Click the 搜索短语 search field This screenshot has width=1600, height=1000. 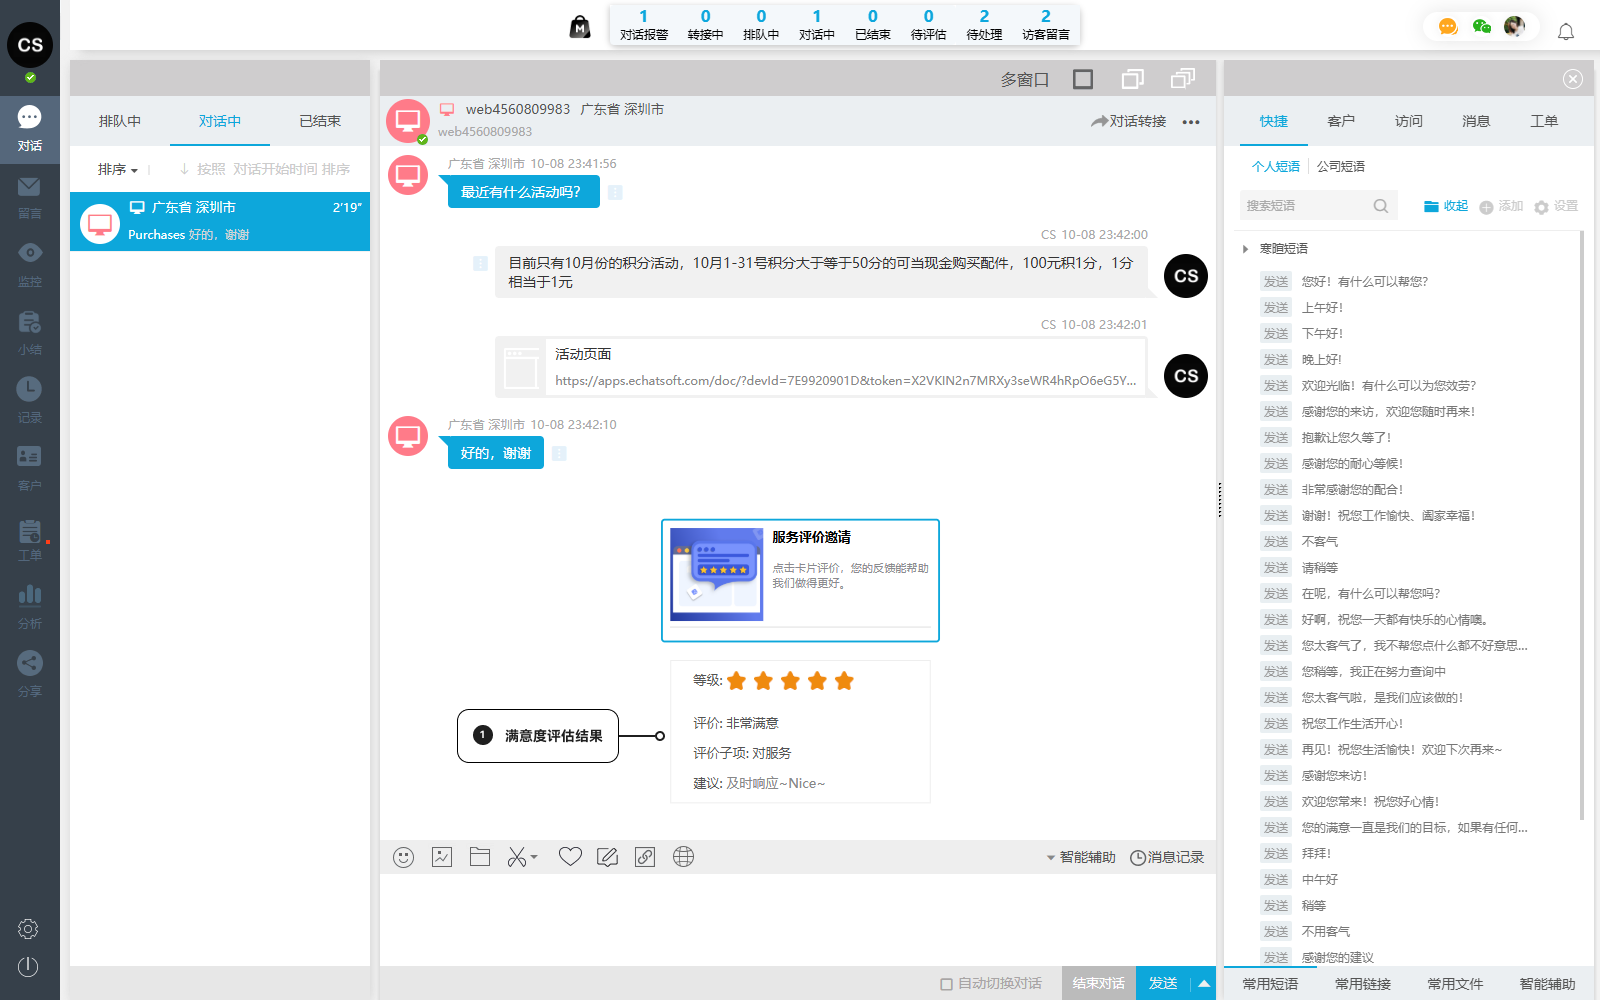(x=1305, y=206)
